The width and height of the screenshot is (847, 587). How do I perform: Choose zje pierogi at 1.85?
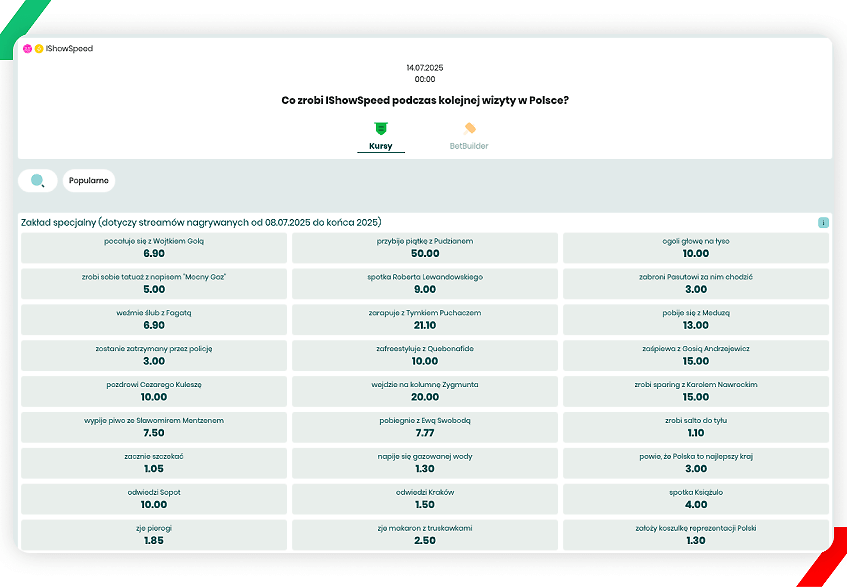pyautogui.click(x=154, y=535)
